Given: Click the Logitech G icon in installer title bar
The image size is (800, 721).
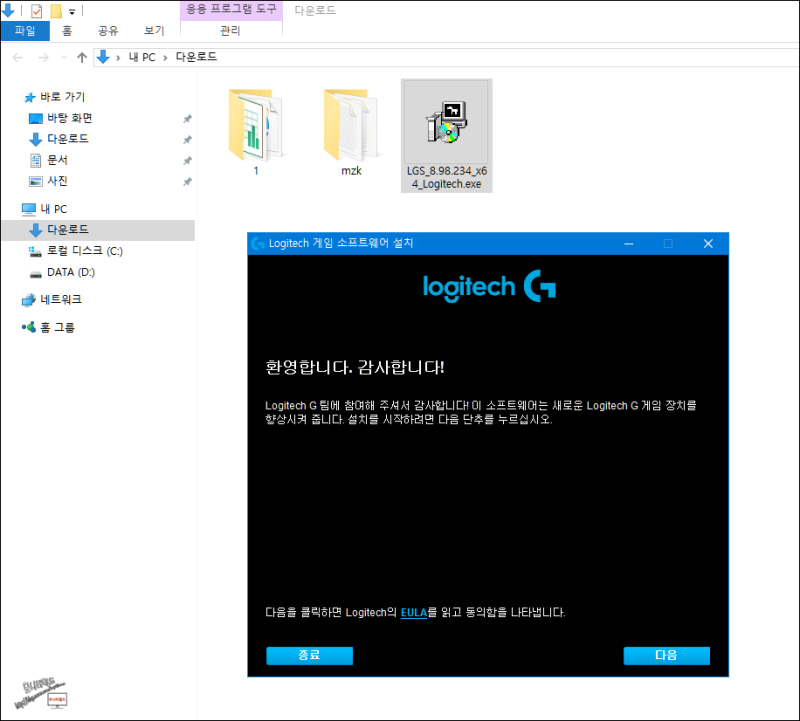Looking at the screenshot, I should point(258,243).
